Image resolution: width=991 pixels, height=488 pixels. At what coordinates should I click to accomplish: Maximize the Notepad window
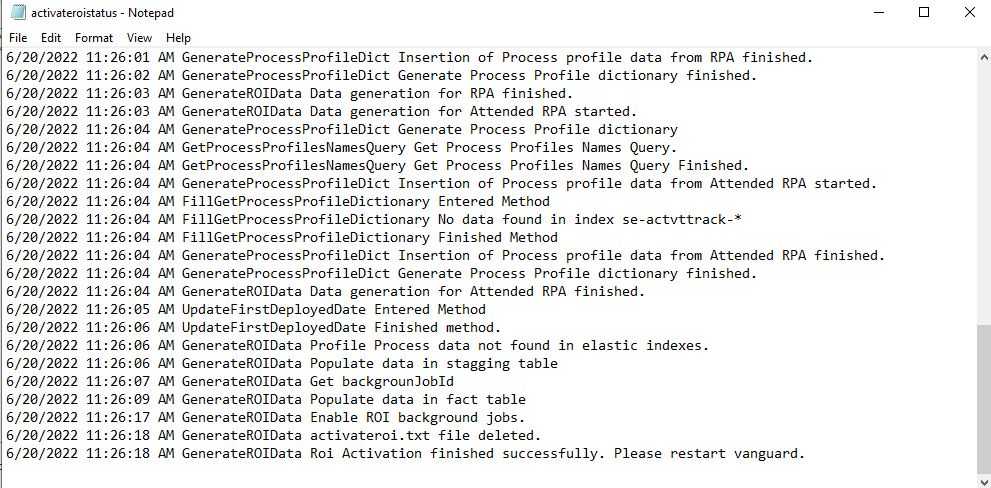point(924,12)
